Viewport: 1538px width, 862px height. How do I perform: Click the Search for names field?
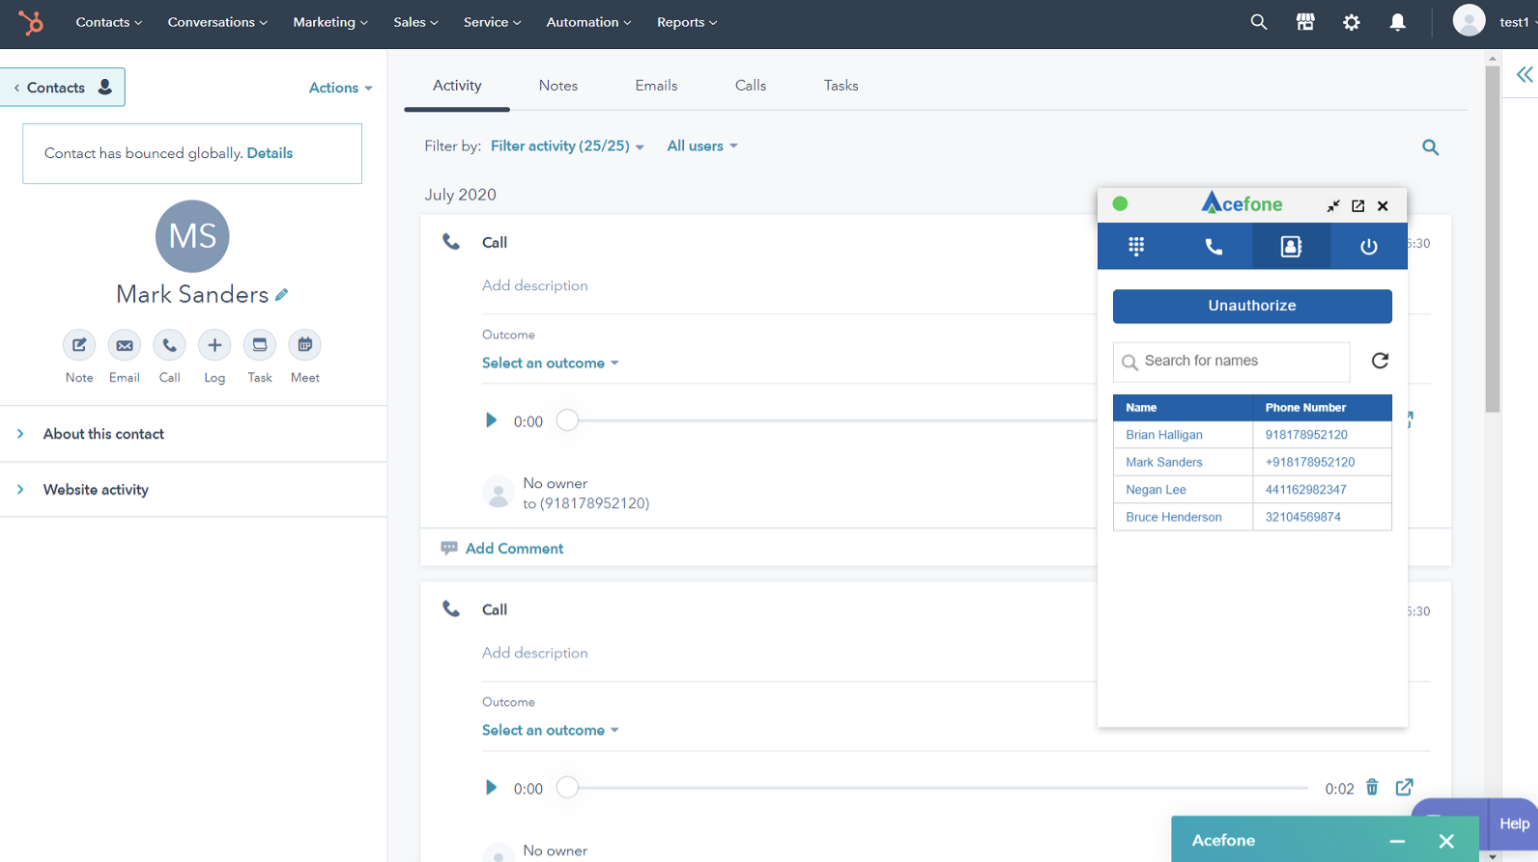click(1231, 362)
